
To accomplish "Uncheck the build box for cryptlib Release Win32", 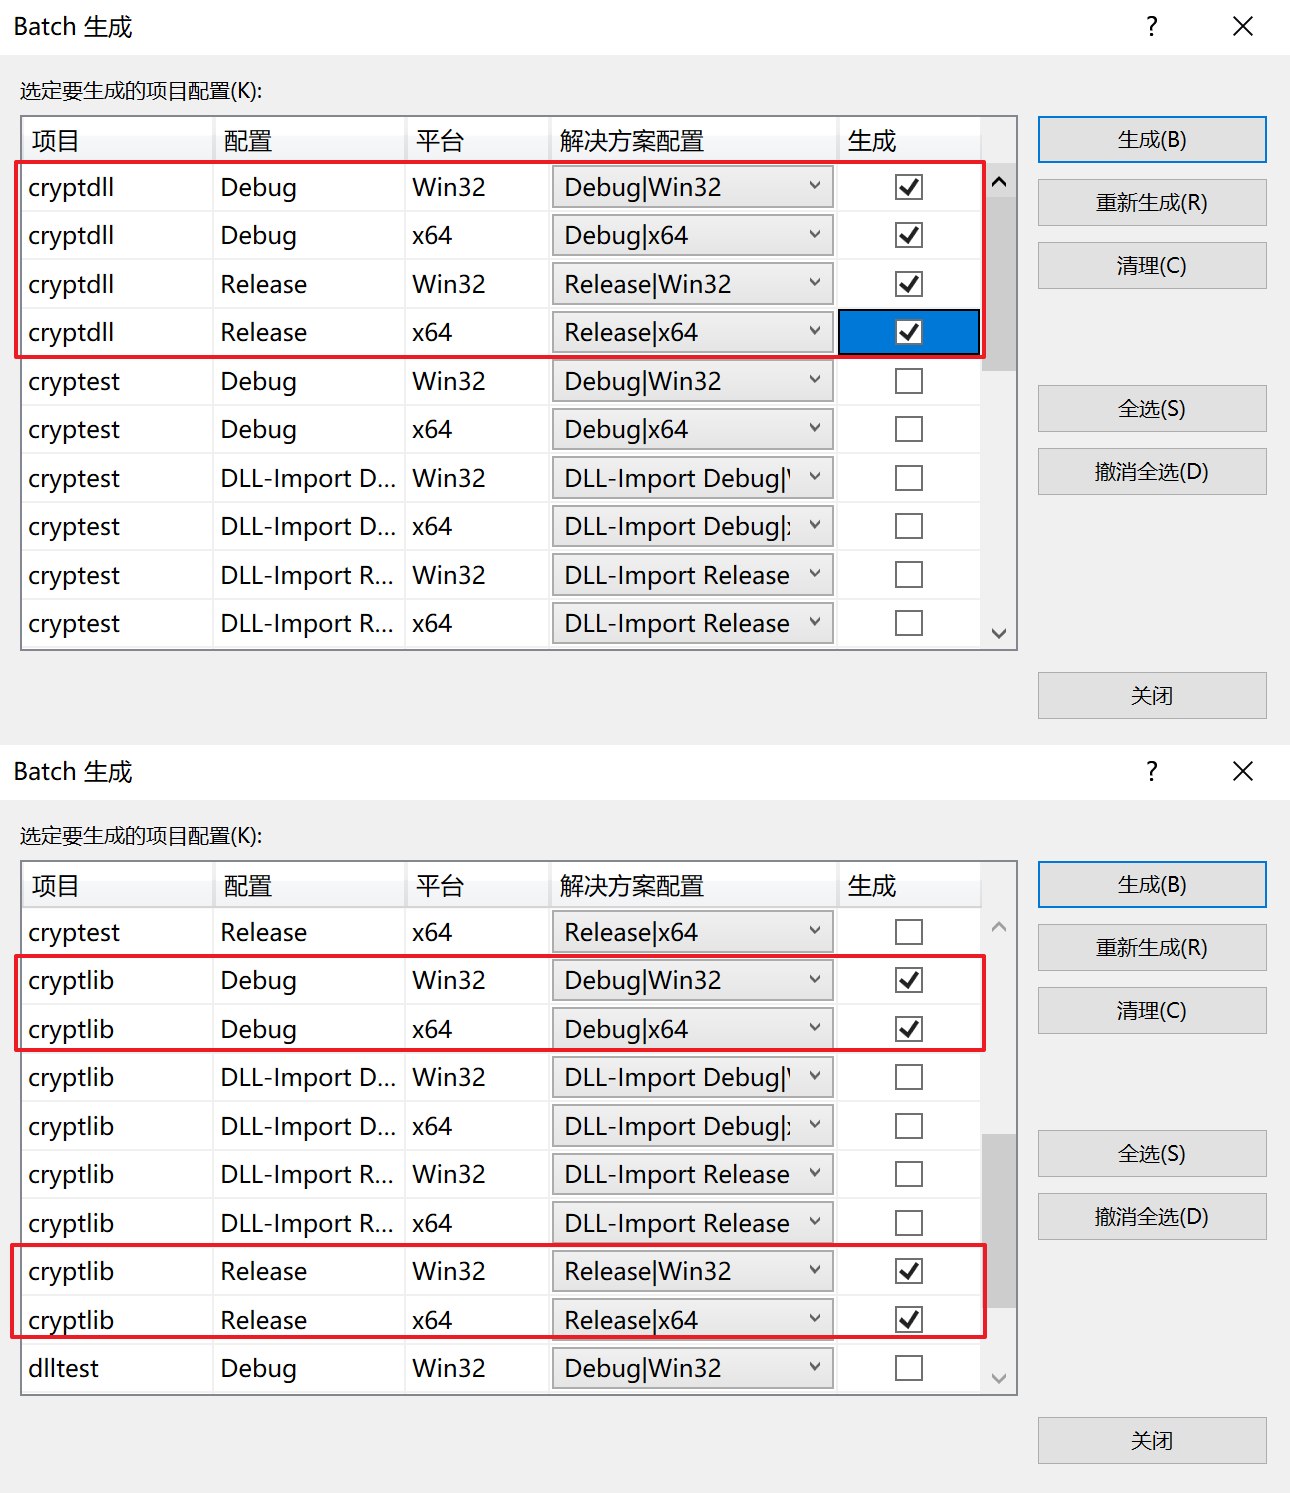I will click(908, 1271).
